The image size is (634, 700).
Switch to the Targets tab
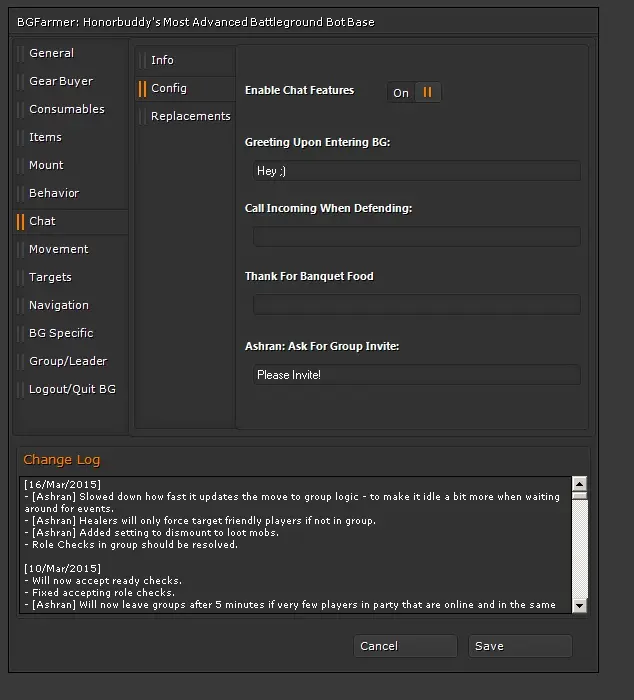click(71, 277)
